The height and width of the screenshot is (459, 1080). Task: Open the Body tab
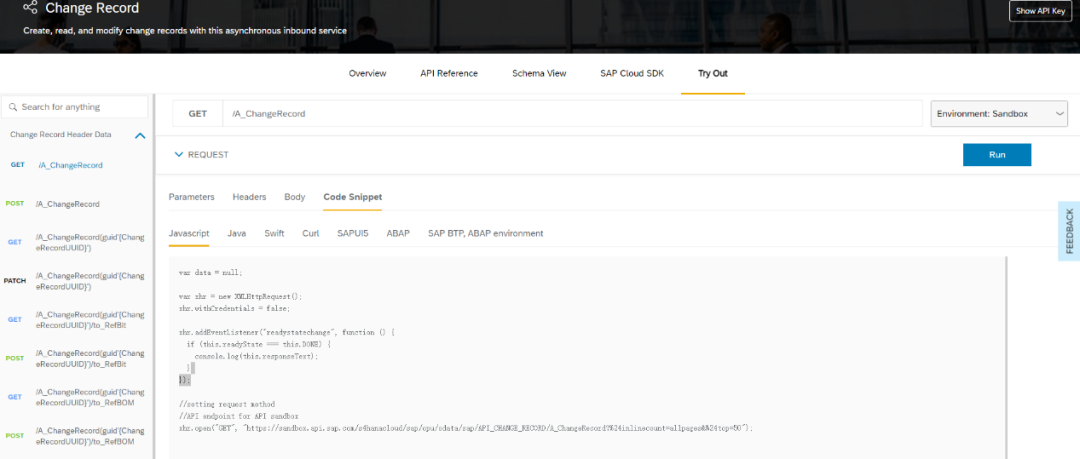pos(295,197)
